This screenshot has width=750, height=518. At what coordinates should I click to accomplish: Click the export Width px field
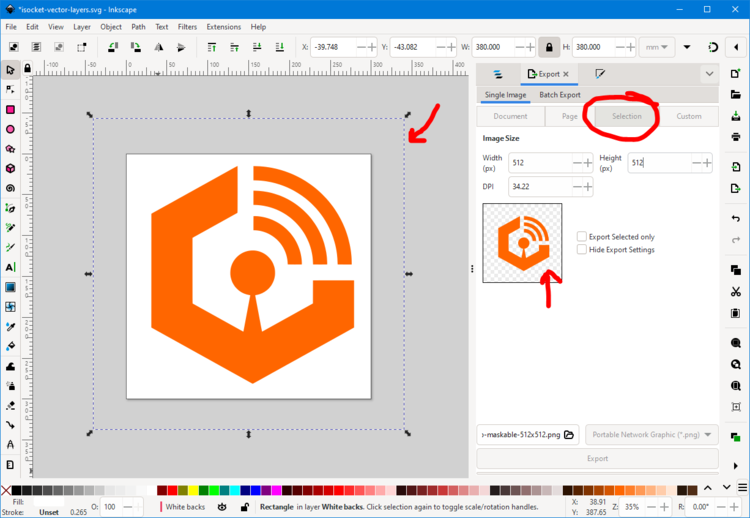(541, 163)
